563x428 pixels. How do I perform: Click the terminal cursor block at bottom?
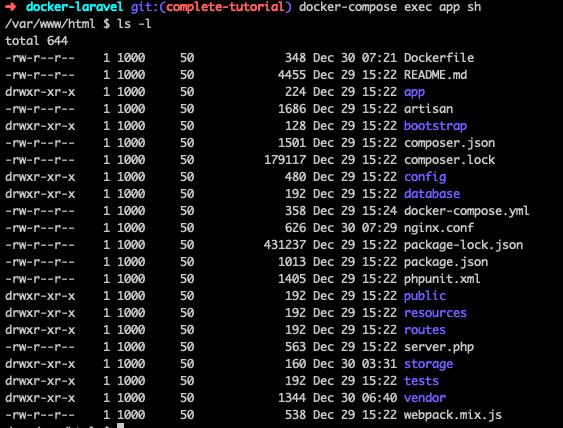[x=120, y=425]
